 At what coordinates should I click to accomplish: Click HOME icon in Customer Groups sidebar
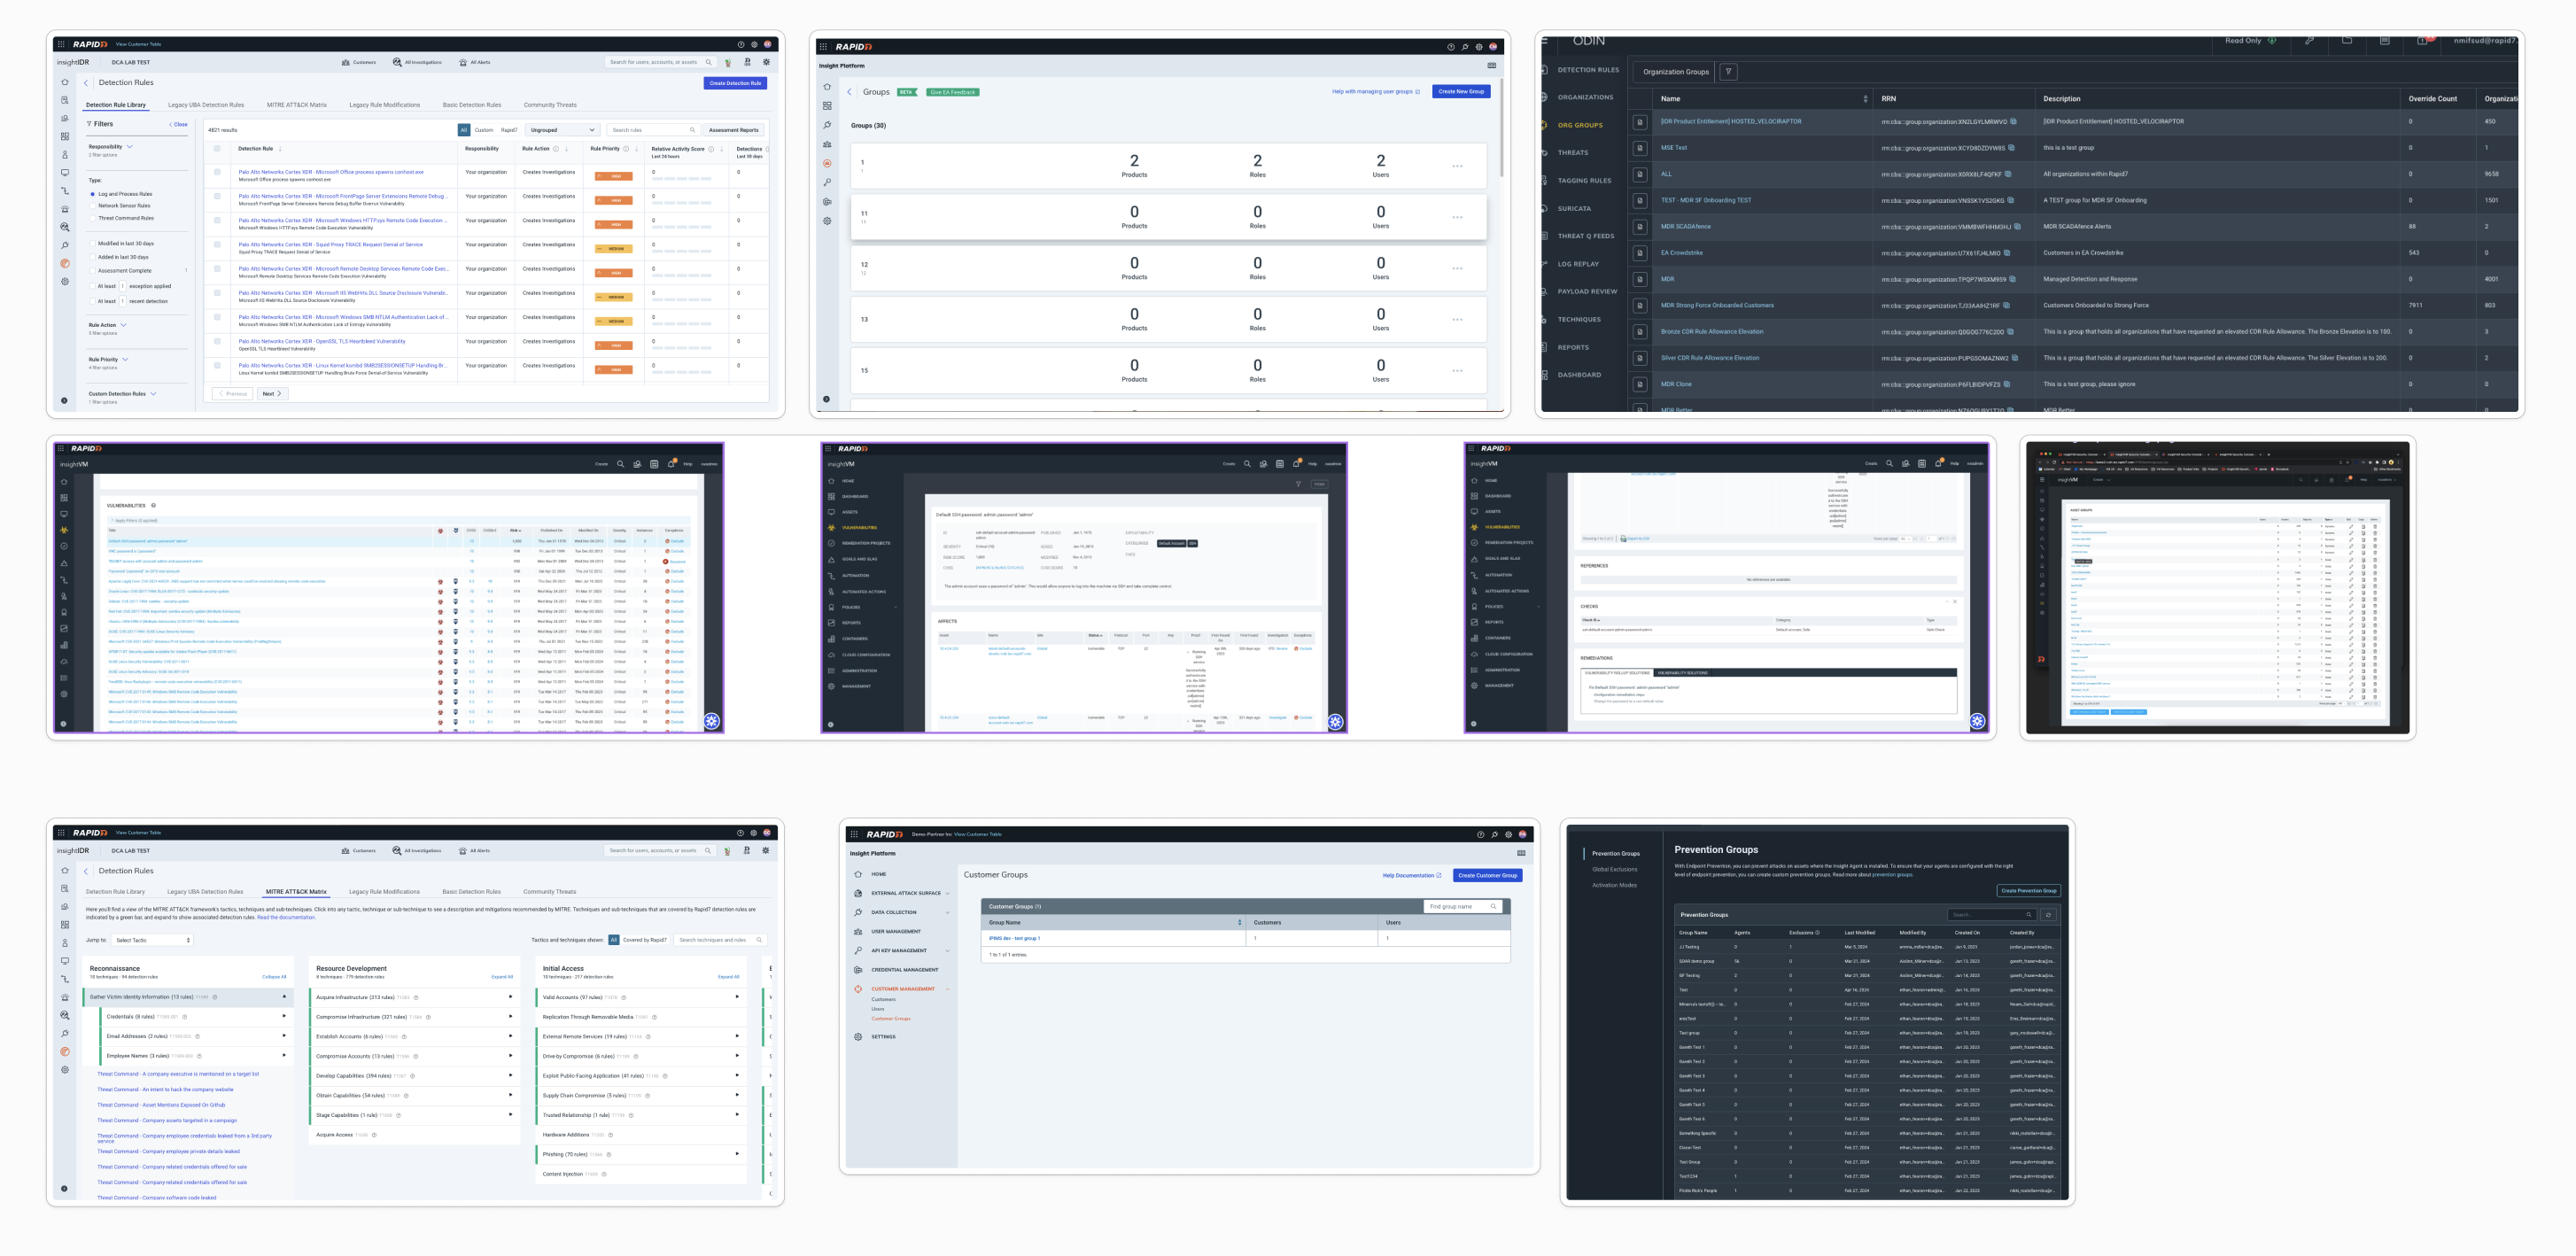858,874
